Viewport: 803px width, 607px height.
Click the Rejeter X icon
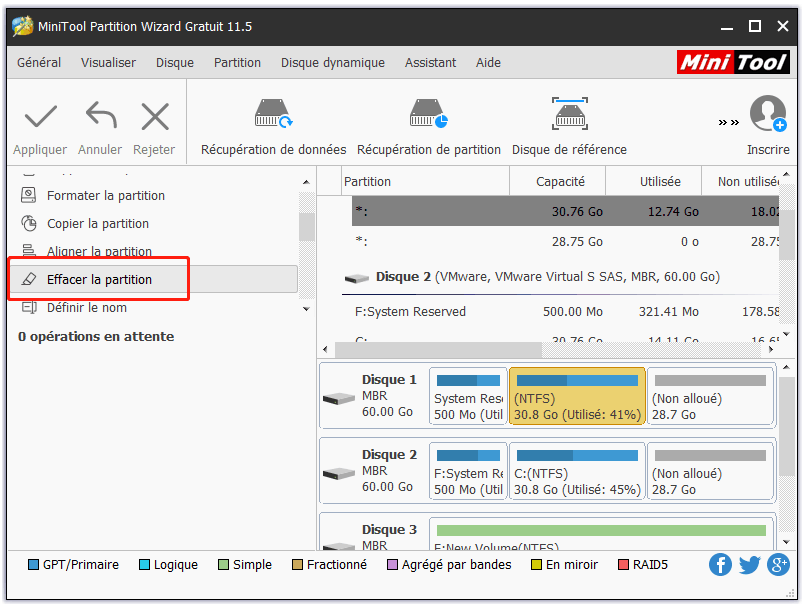click(x=155, y=117)
